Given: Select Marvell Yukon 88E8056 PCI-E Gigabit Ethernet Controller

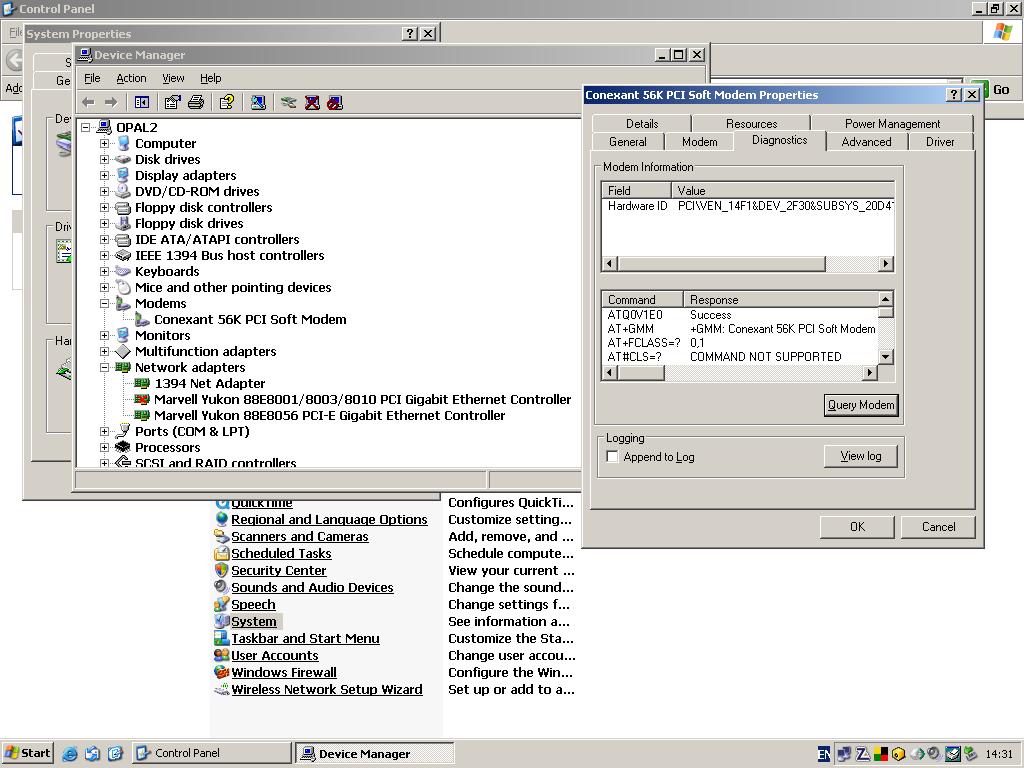Looking at the screenshot, I should (x=330, y=416).
